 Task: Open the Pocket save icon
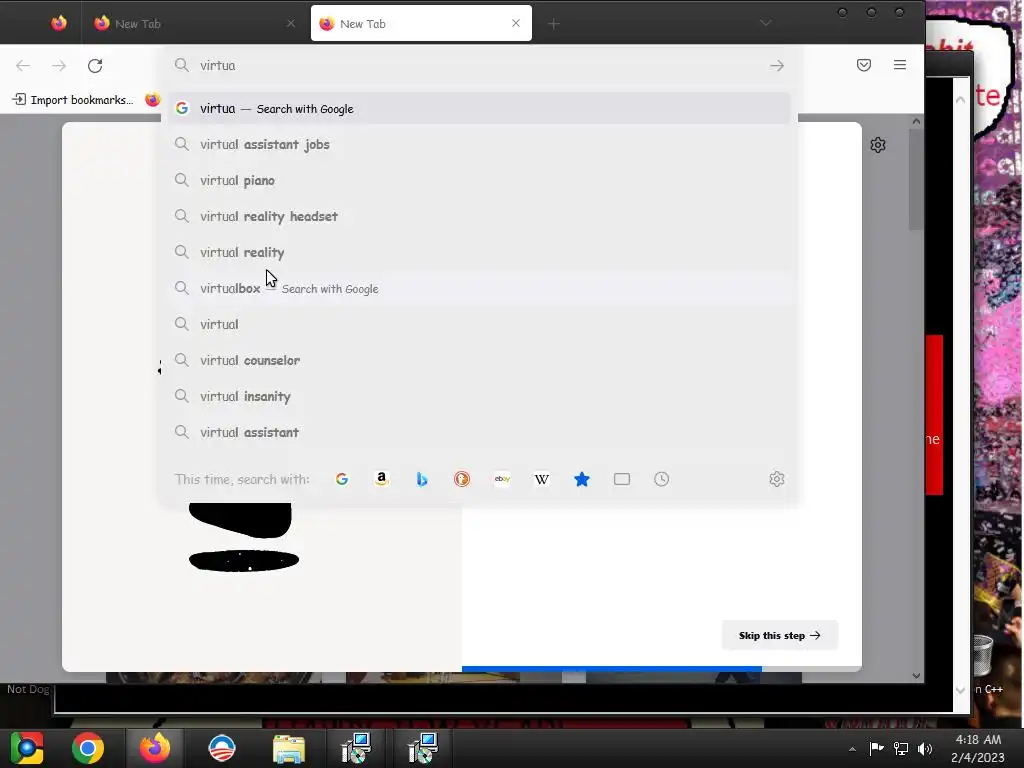pos(864,65)
